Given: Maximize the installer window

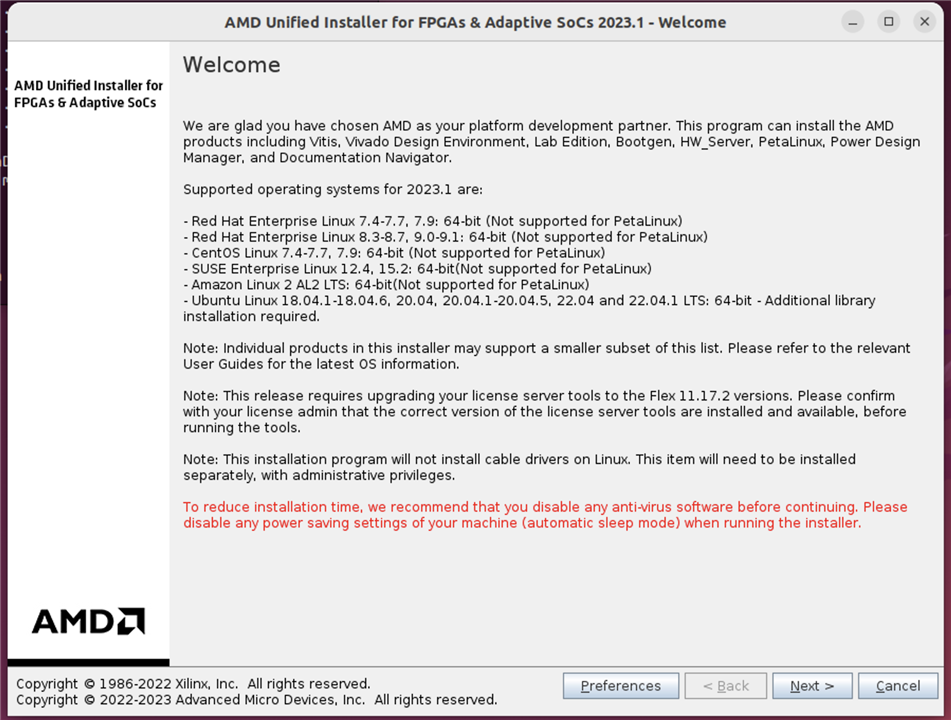Looking at the screenshot, I should (x=888, y=21).
